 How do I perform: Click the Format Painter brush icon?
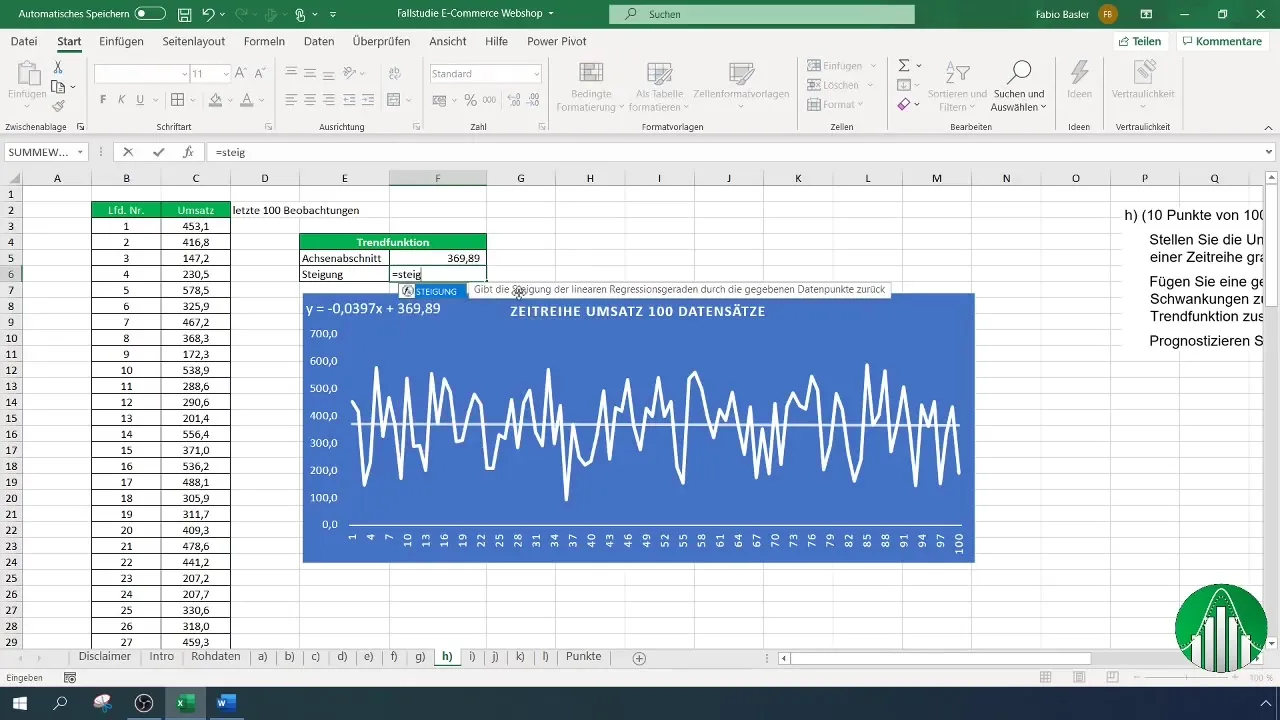tap(58, 107)
